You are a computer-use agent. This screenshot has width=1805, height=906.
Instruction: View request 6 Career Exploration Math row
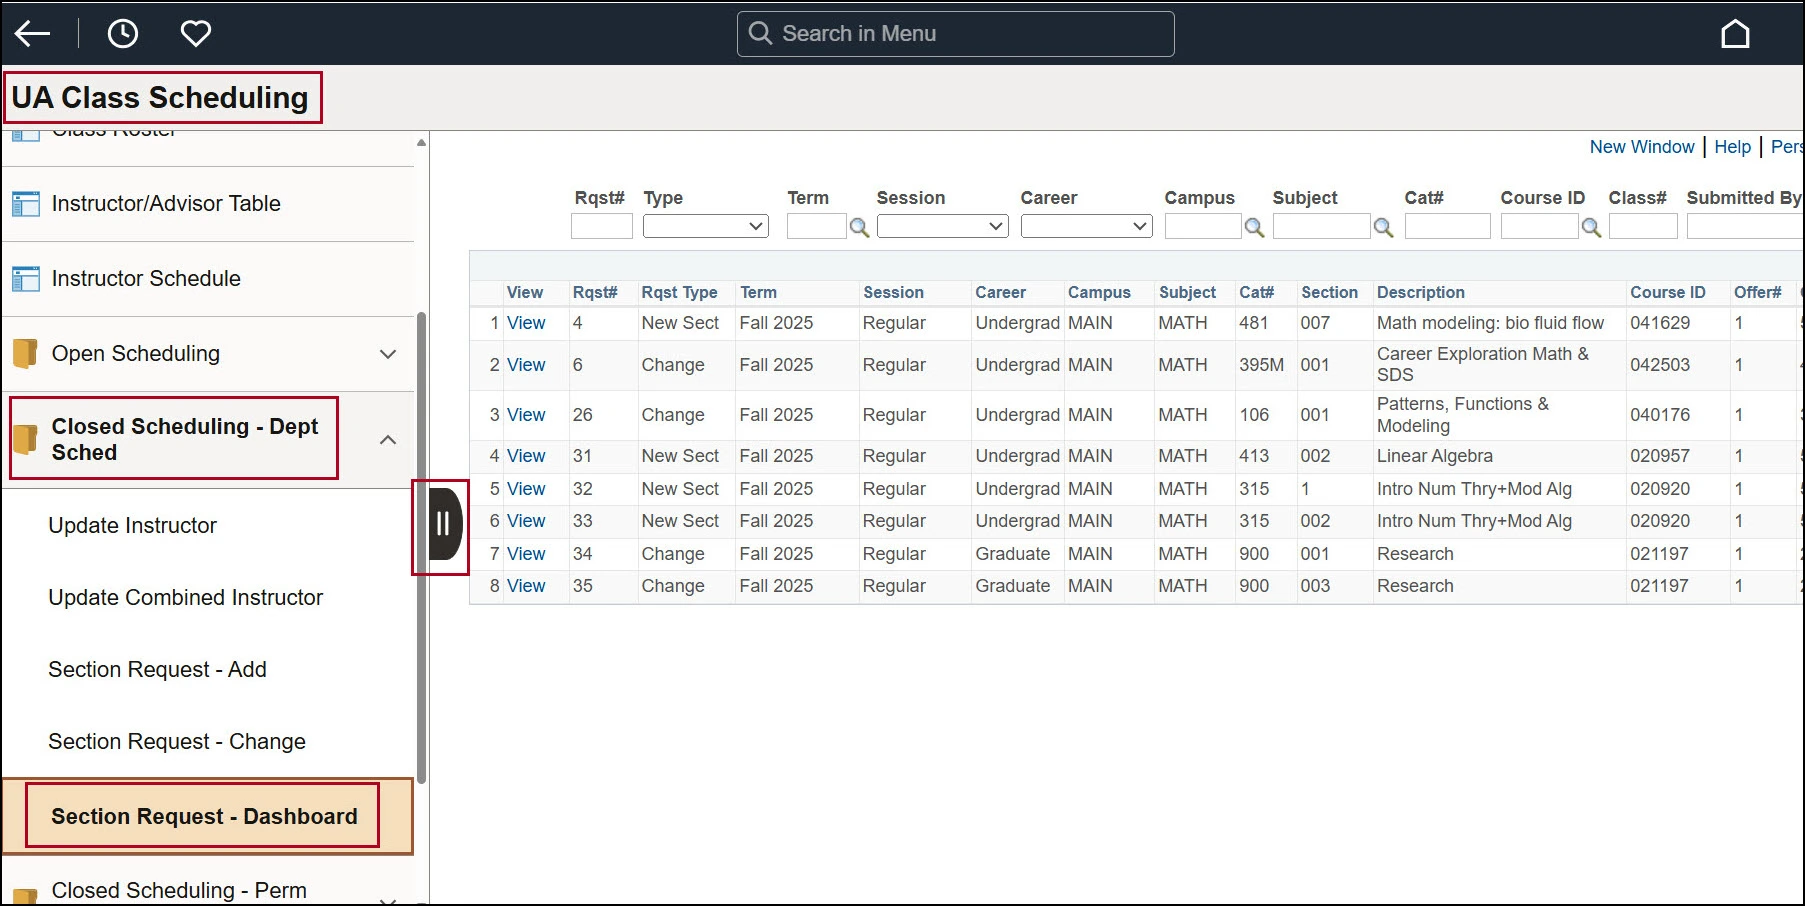point(526,365)
